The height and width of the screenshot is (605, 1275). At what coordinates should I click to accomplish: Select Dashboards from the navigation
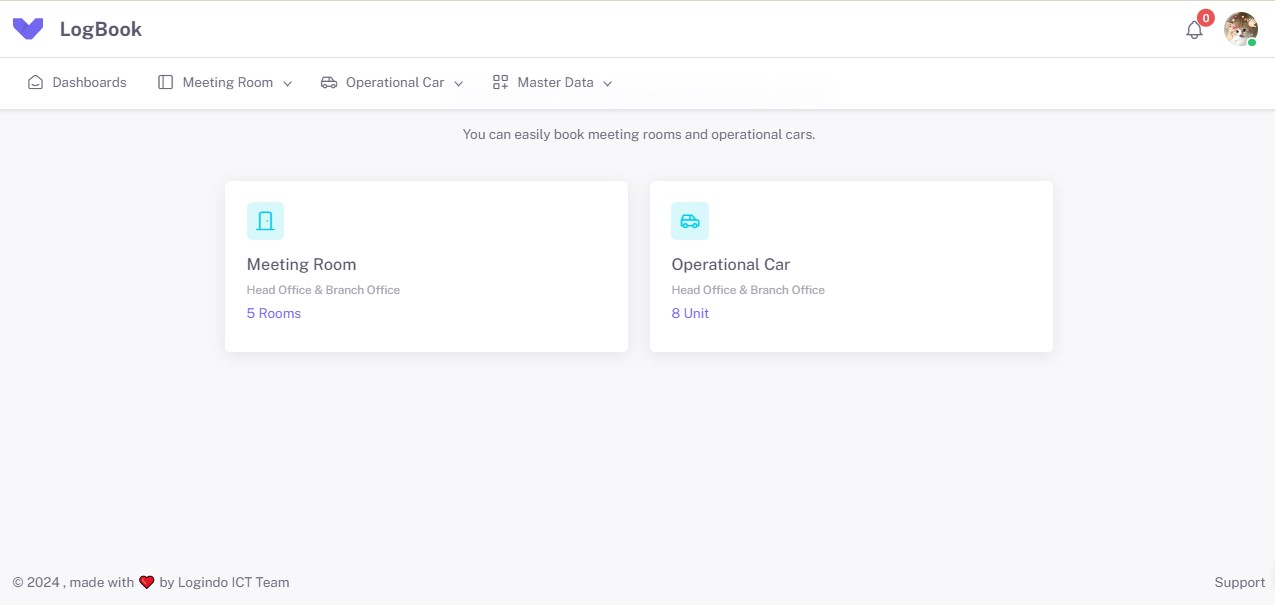point(89,82)
